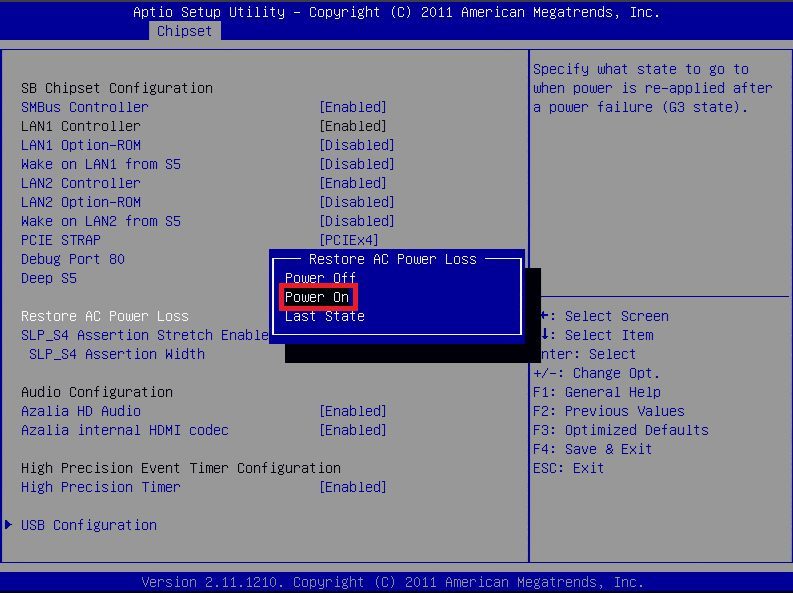
Task: Change LAN1 Option-ROM [Disabled] value
Action: click(x=357, y=146)
